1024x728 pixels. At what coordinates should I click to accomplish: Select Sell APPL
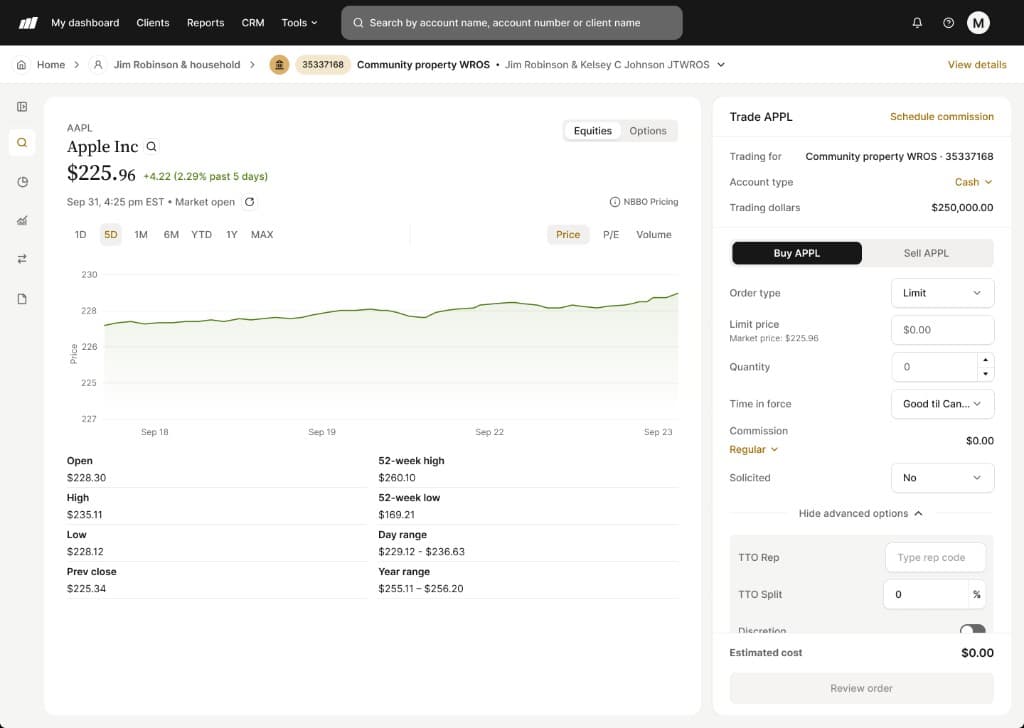(926, 253)
